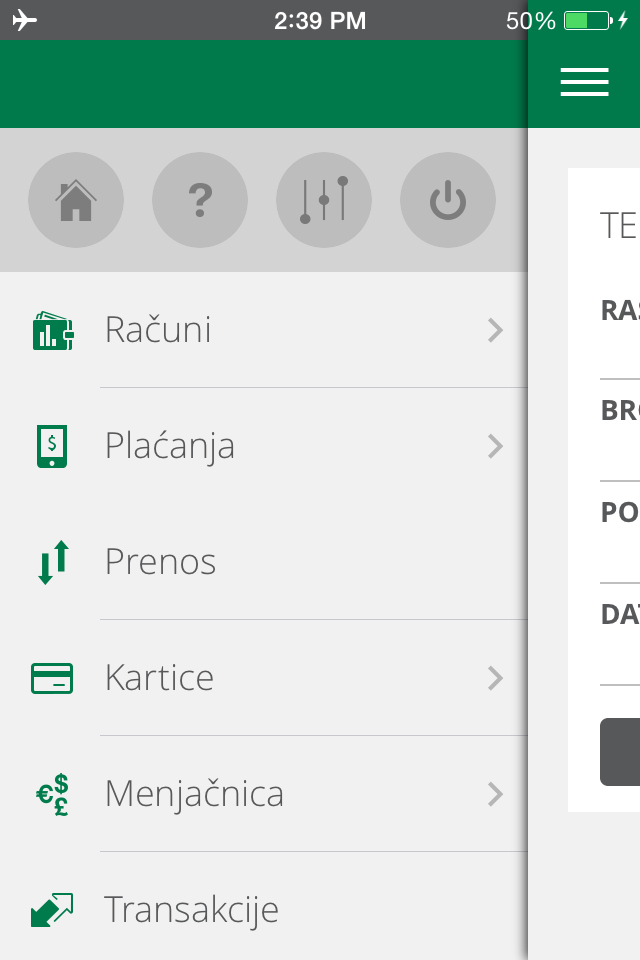Open the Računi menu entry
Image resolution: width=640 pixels, height=960 pixels.
(158, 330)
